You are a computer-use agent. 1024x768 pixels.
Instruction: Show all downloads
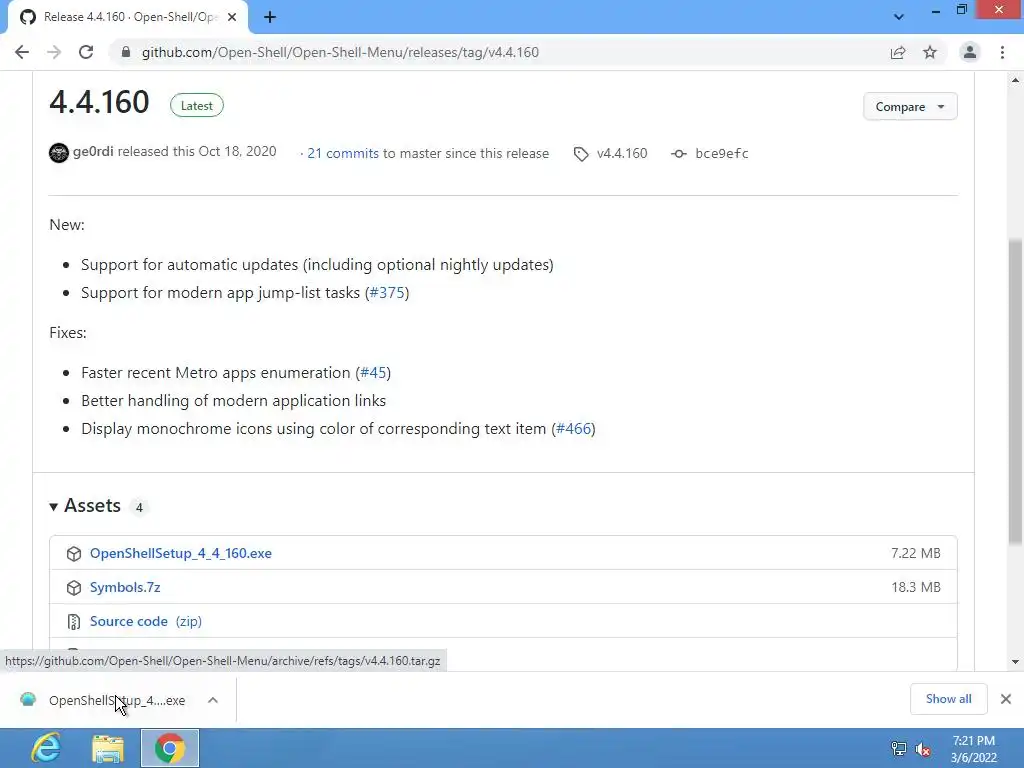pos(948,699)
